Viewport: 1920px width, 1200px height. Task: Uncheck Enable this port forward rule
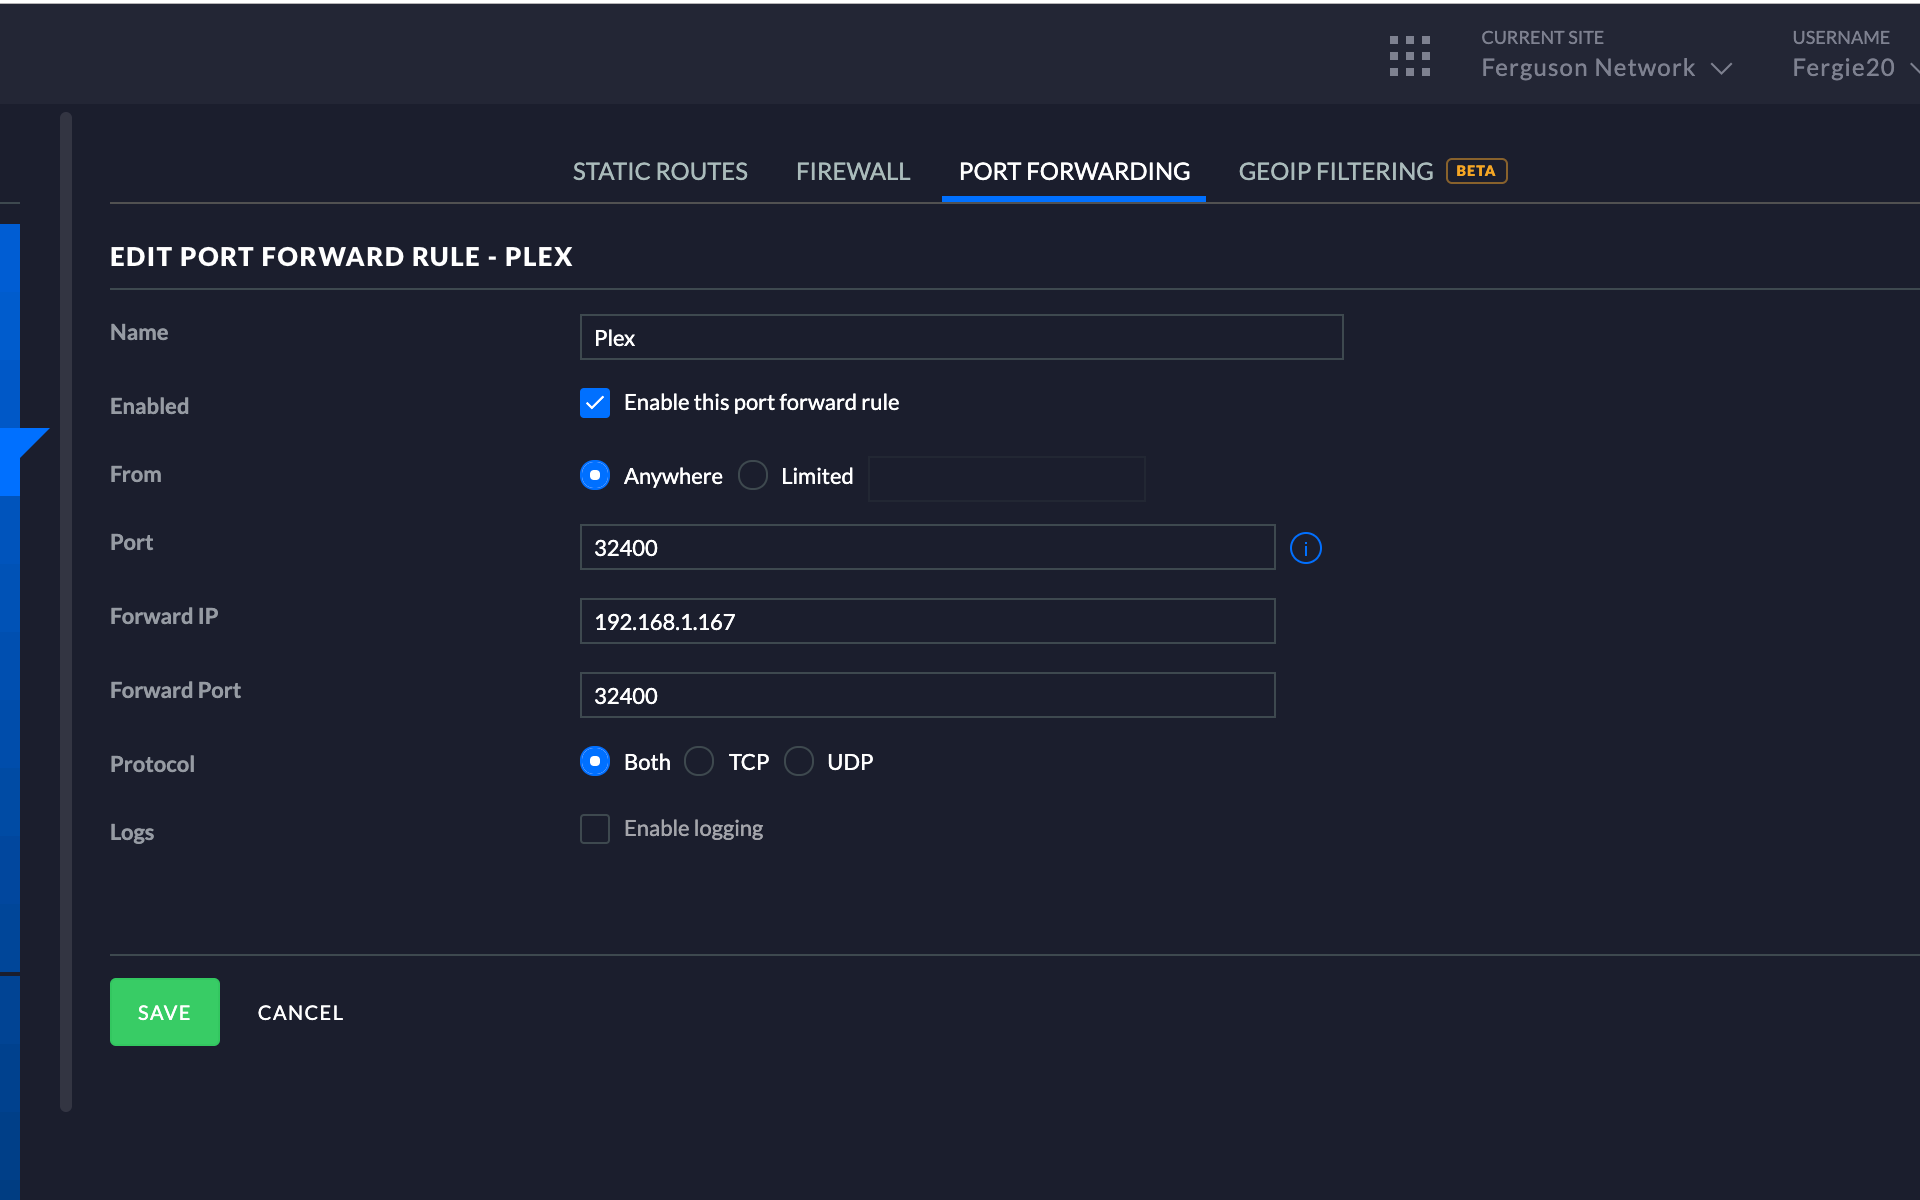tap(595, 403)
